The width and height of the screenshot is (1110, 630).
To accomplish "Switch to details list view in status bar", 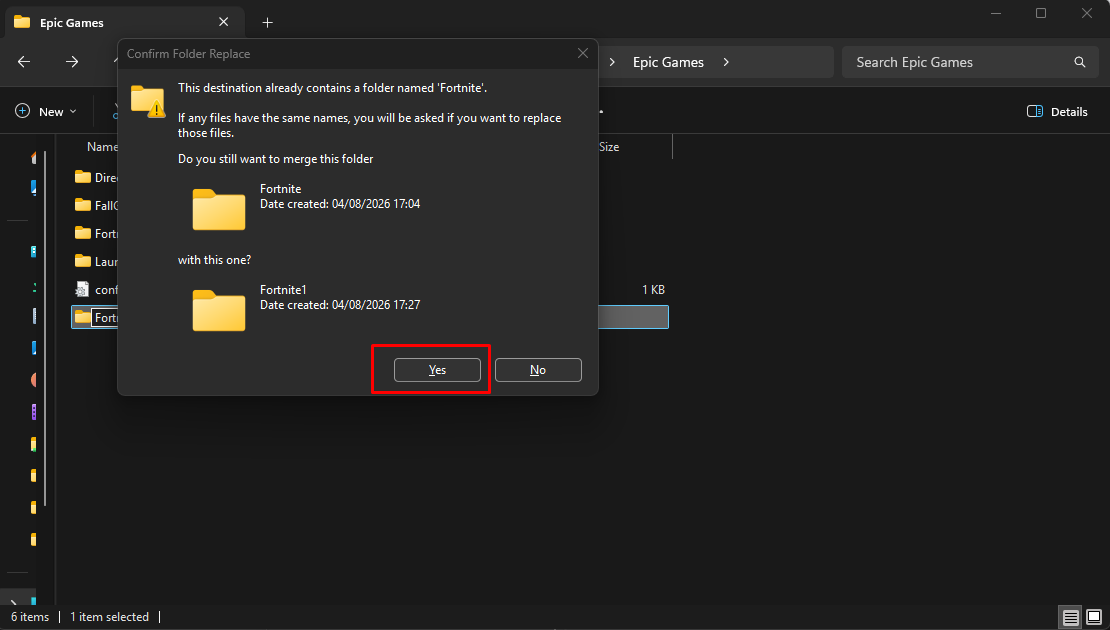I will (1070, 617).
